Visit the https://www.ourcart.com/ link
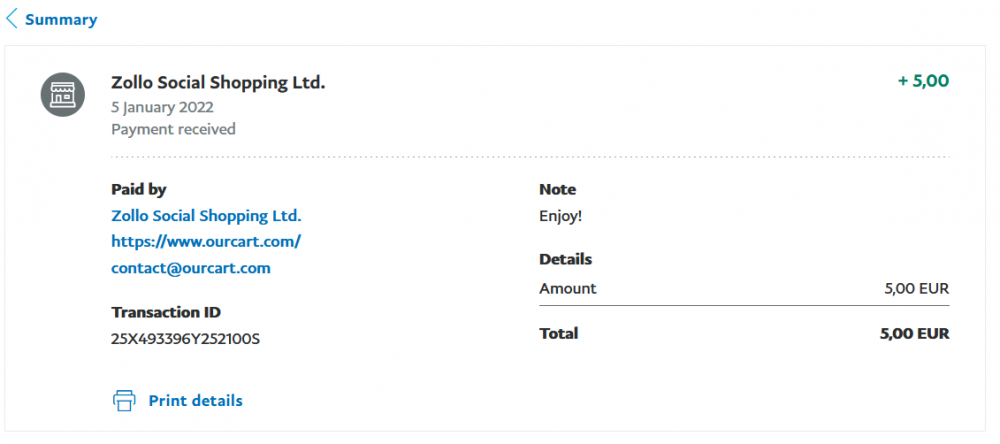The height and width of the screenshot is (444, 1000). coord(206,242)
